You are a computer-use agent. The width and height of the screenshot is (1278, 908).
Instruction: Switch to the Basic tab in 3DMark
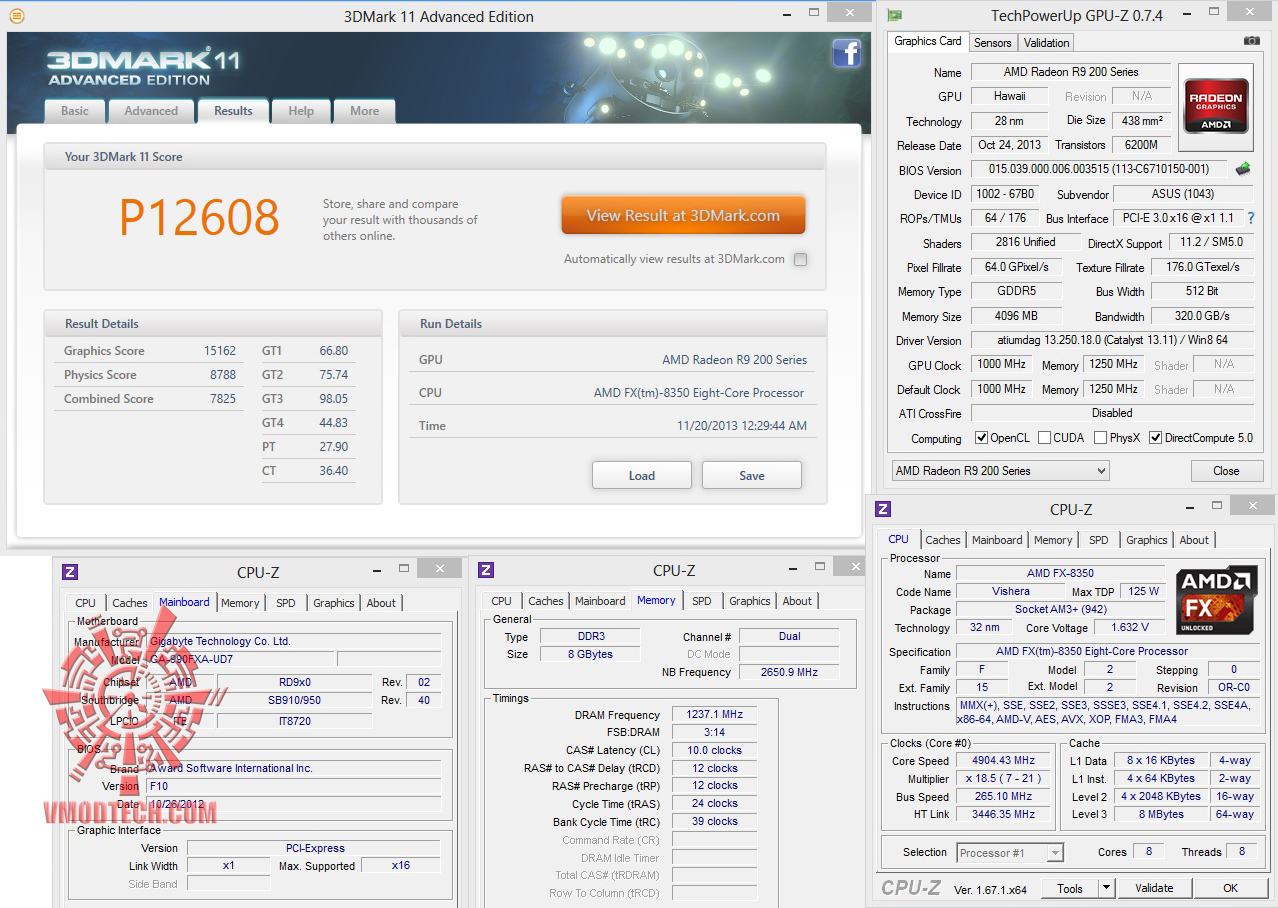75,111
